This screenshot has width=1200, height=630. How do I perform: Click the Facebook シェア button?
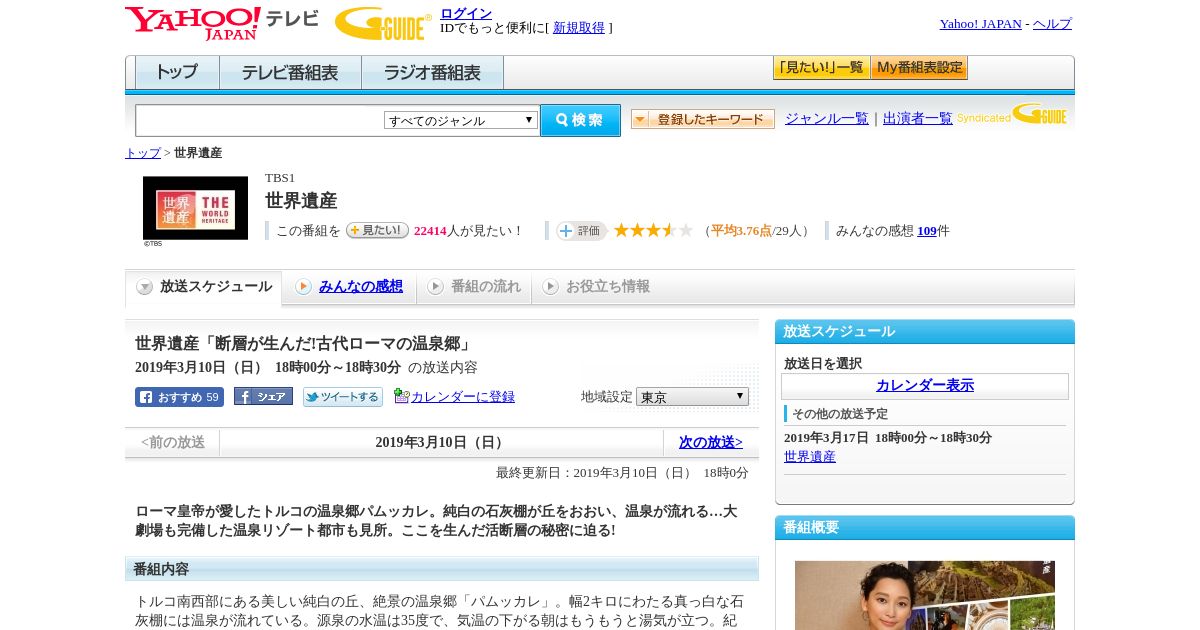click(x=263, y=397)
